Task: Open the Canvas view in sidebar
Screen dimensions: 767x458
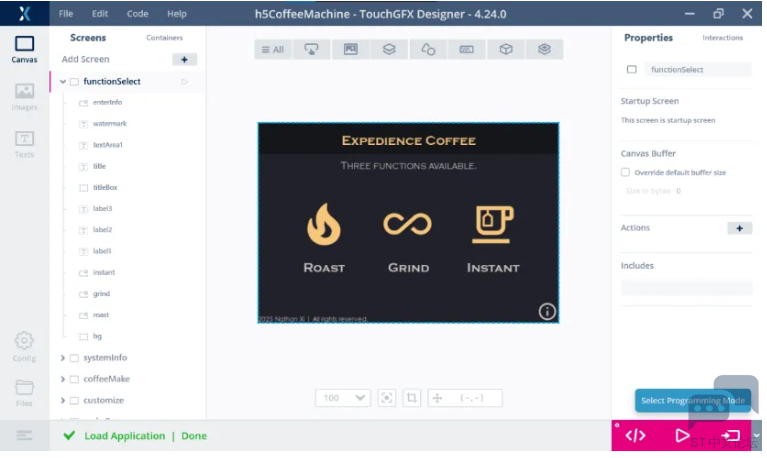Action: 24,49
